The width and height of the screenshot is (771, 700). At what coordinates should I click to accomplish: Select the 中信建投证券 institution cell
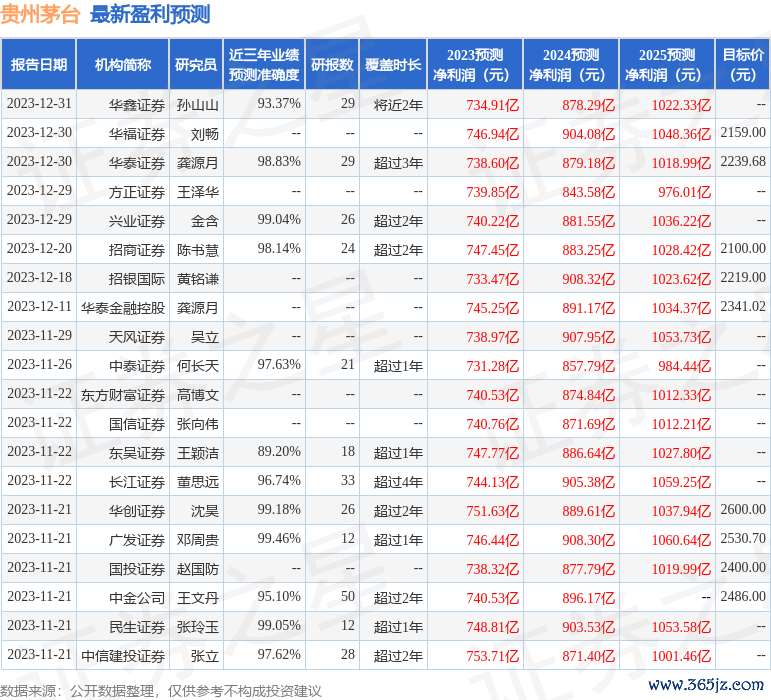coord(123,656)
